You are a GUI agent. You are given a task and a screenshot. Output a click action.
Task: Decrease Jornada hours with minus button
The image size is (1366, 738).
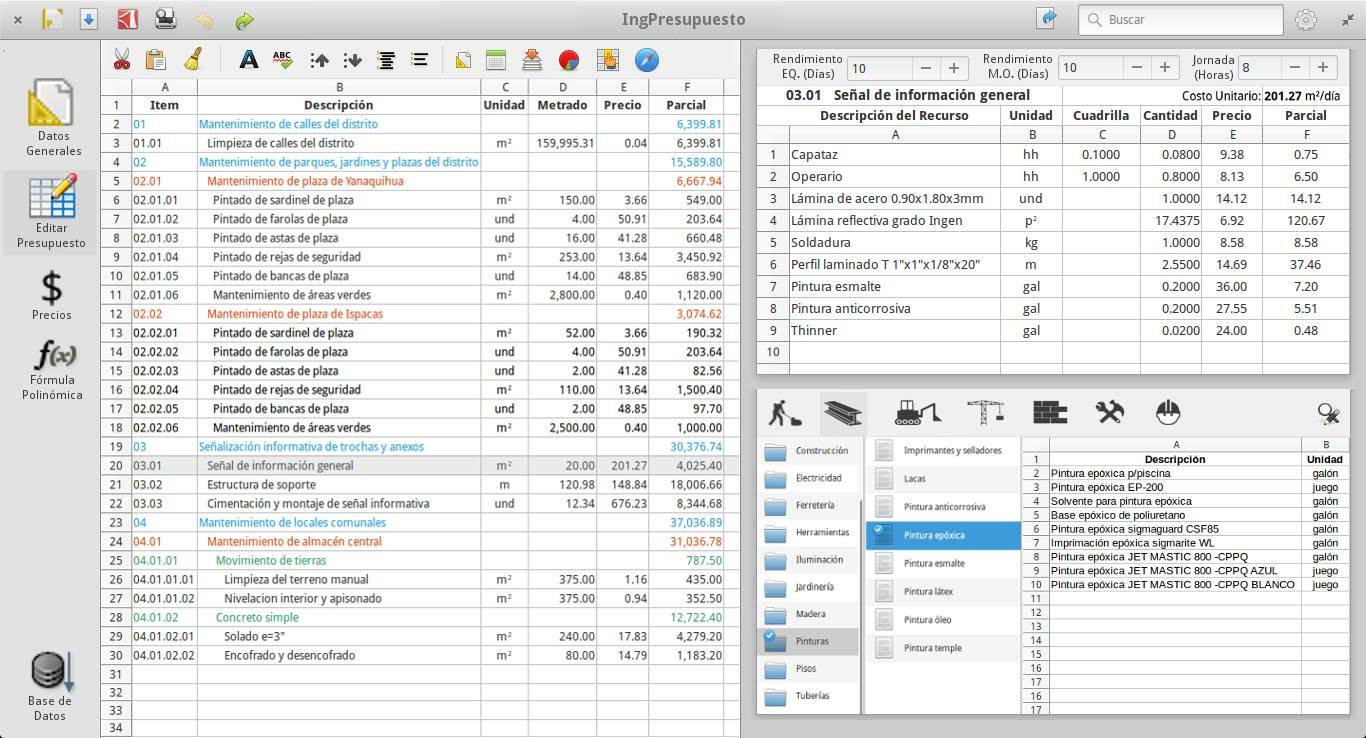pos(1295,68)
